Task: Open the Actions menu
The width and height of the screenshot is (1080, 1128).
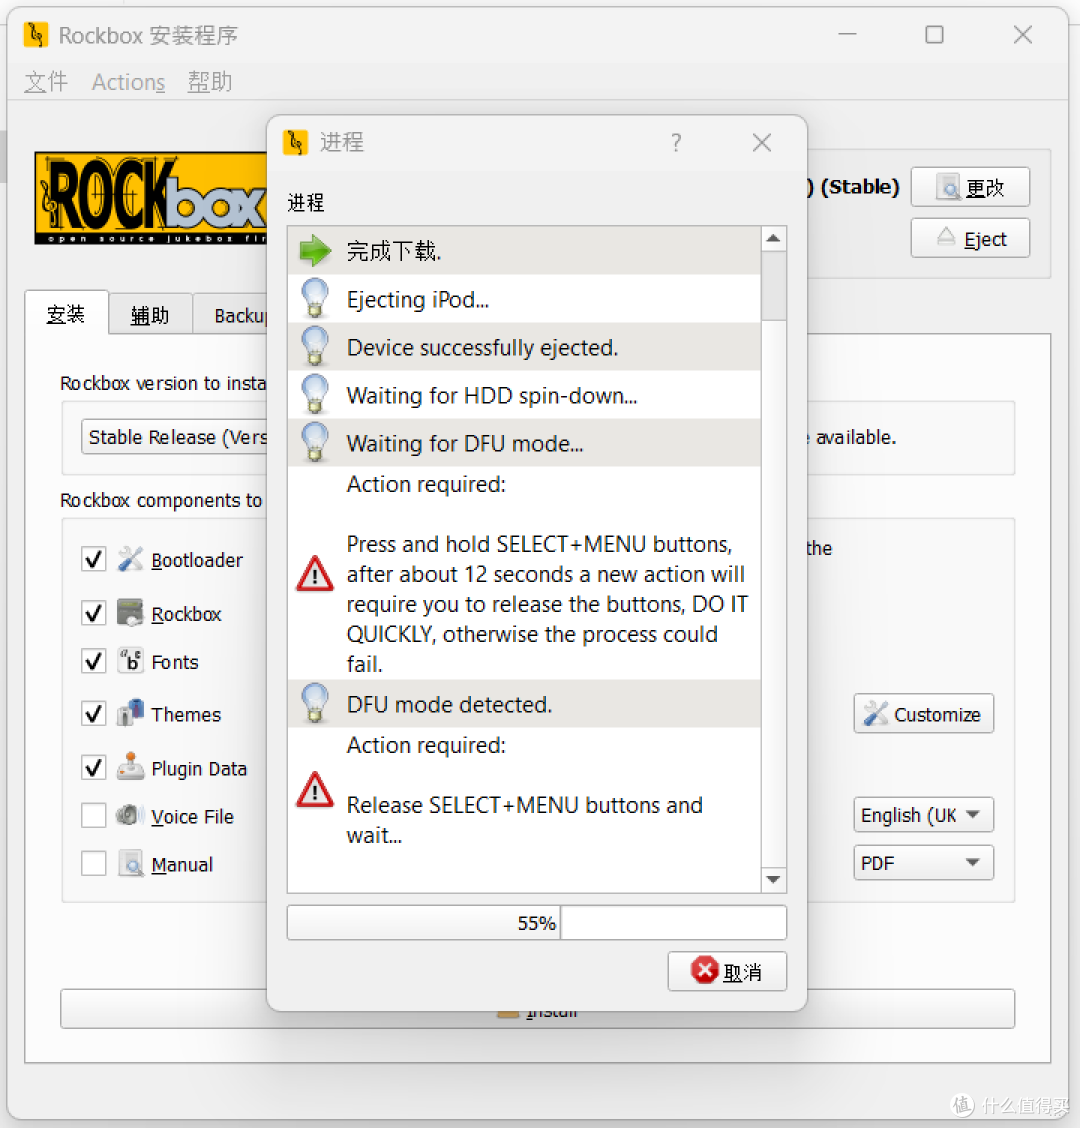Action: (x=128, y=82)
